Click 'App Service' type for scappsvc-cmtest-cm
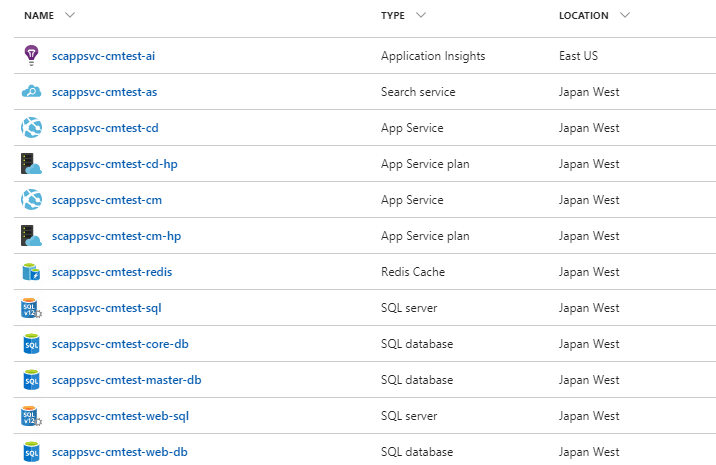 (412, 200)
